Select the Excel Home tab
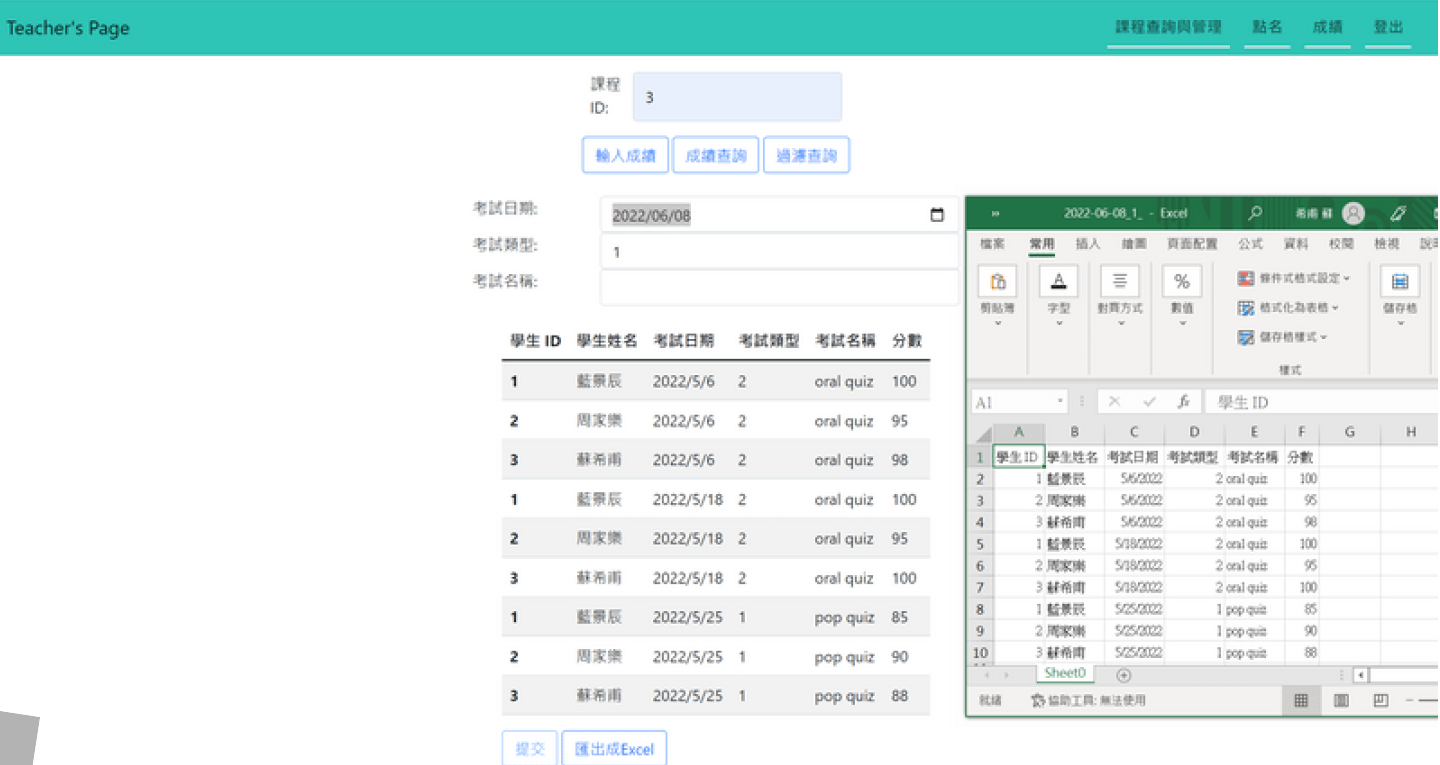This screenshot has height=765, width=1440. (1041, 244)
